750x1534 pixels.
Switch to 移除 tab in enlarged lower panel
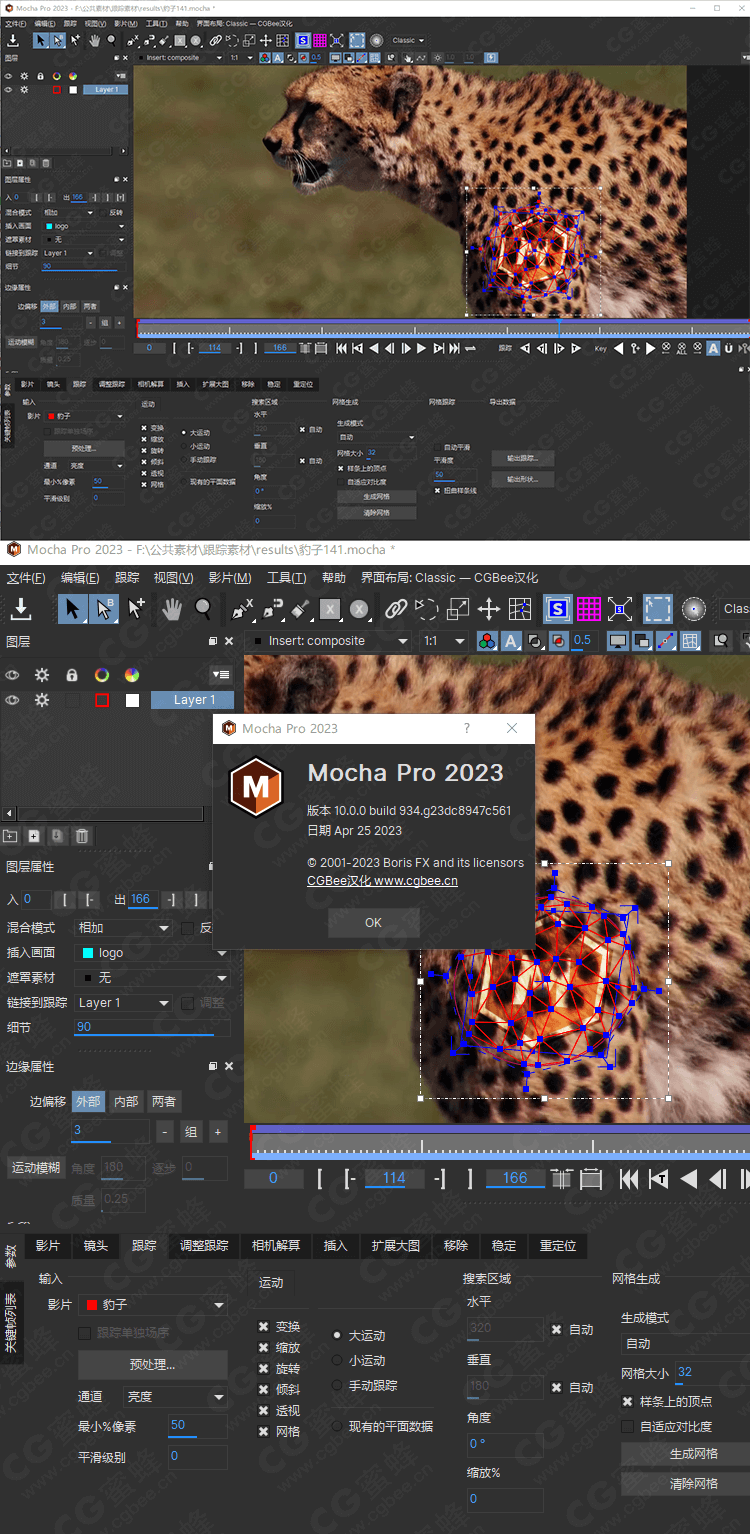(456, 1246)
